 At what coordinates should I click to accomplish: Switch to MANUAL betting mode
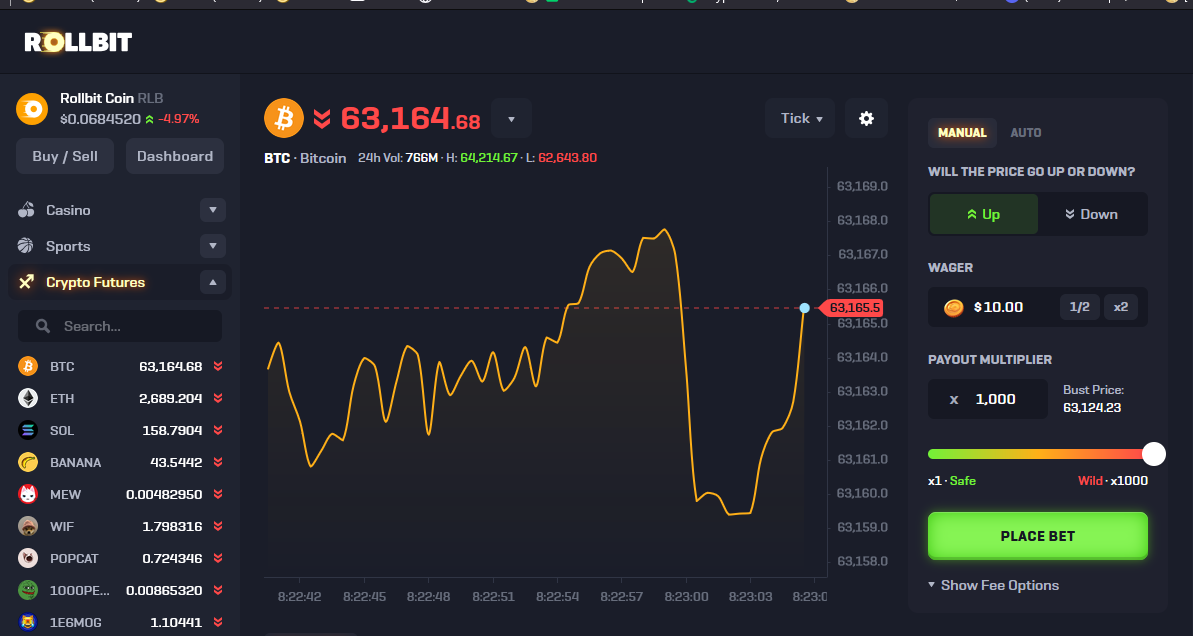(x=962, y=132)
